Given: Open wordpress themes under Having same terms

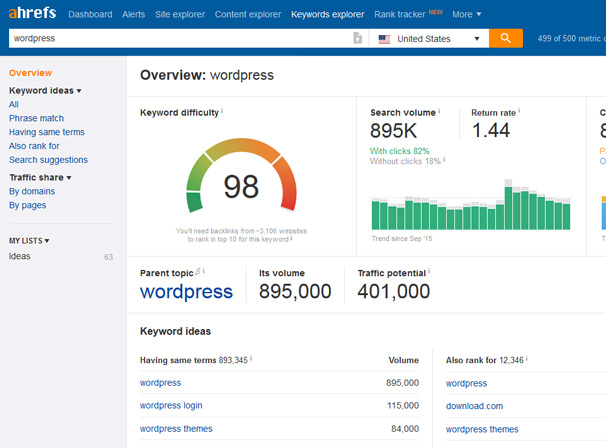Looking at the screenshot, I should [176, 429].
